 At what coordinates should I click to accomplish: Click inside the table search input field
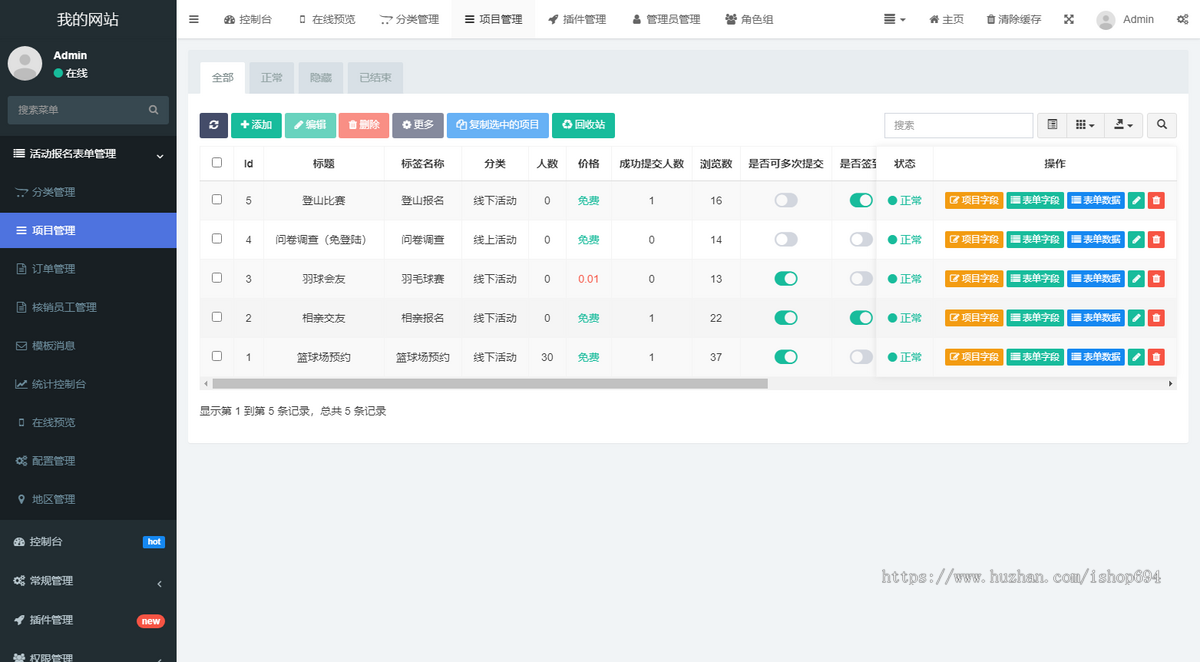click(x=957, y=125)
